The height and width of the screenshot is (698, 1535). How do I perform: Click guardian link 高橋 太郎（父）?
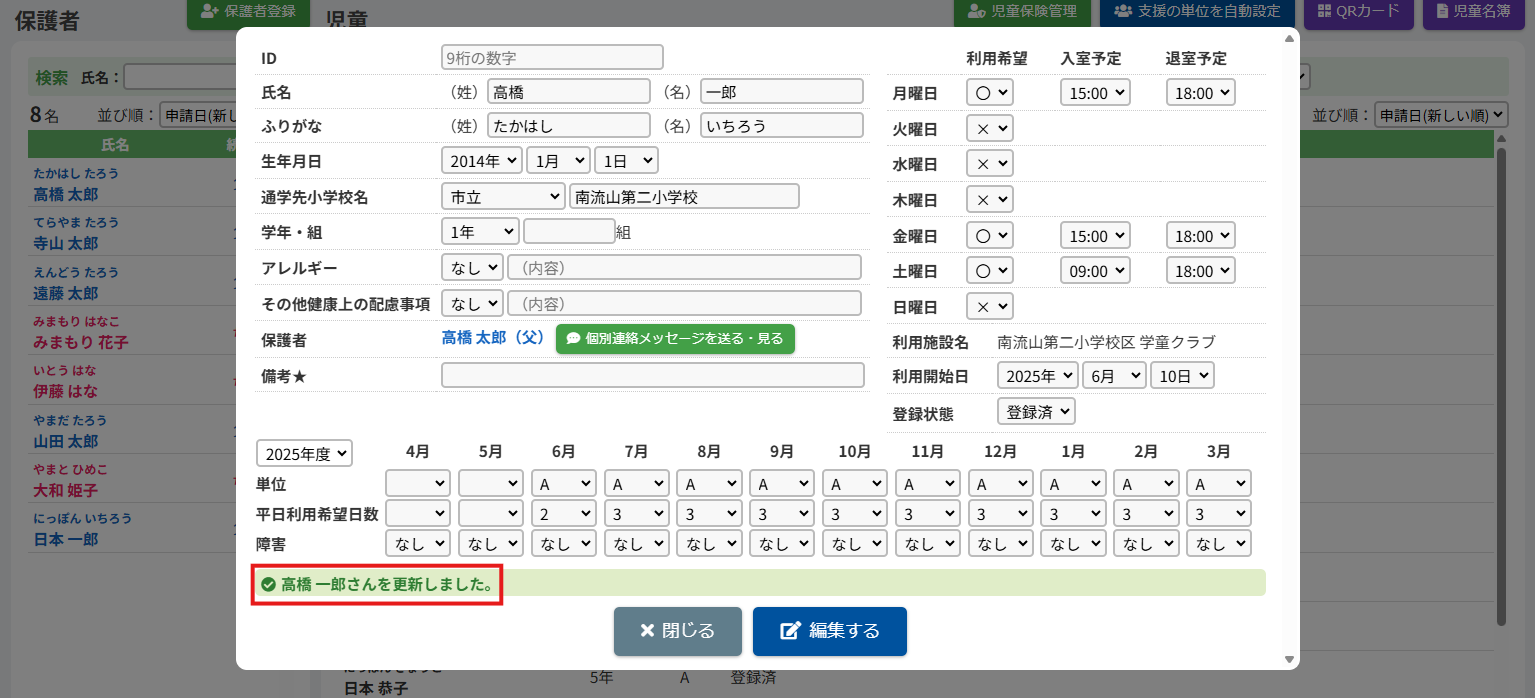coord(494,339)
